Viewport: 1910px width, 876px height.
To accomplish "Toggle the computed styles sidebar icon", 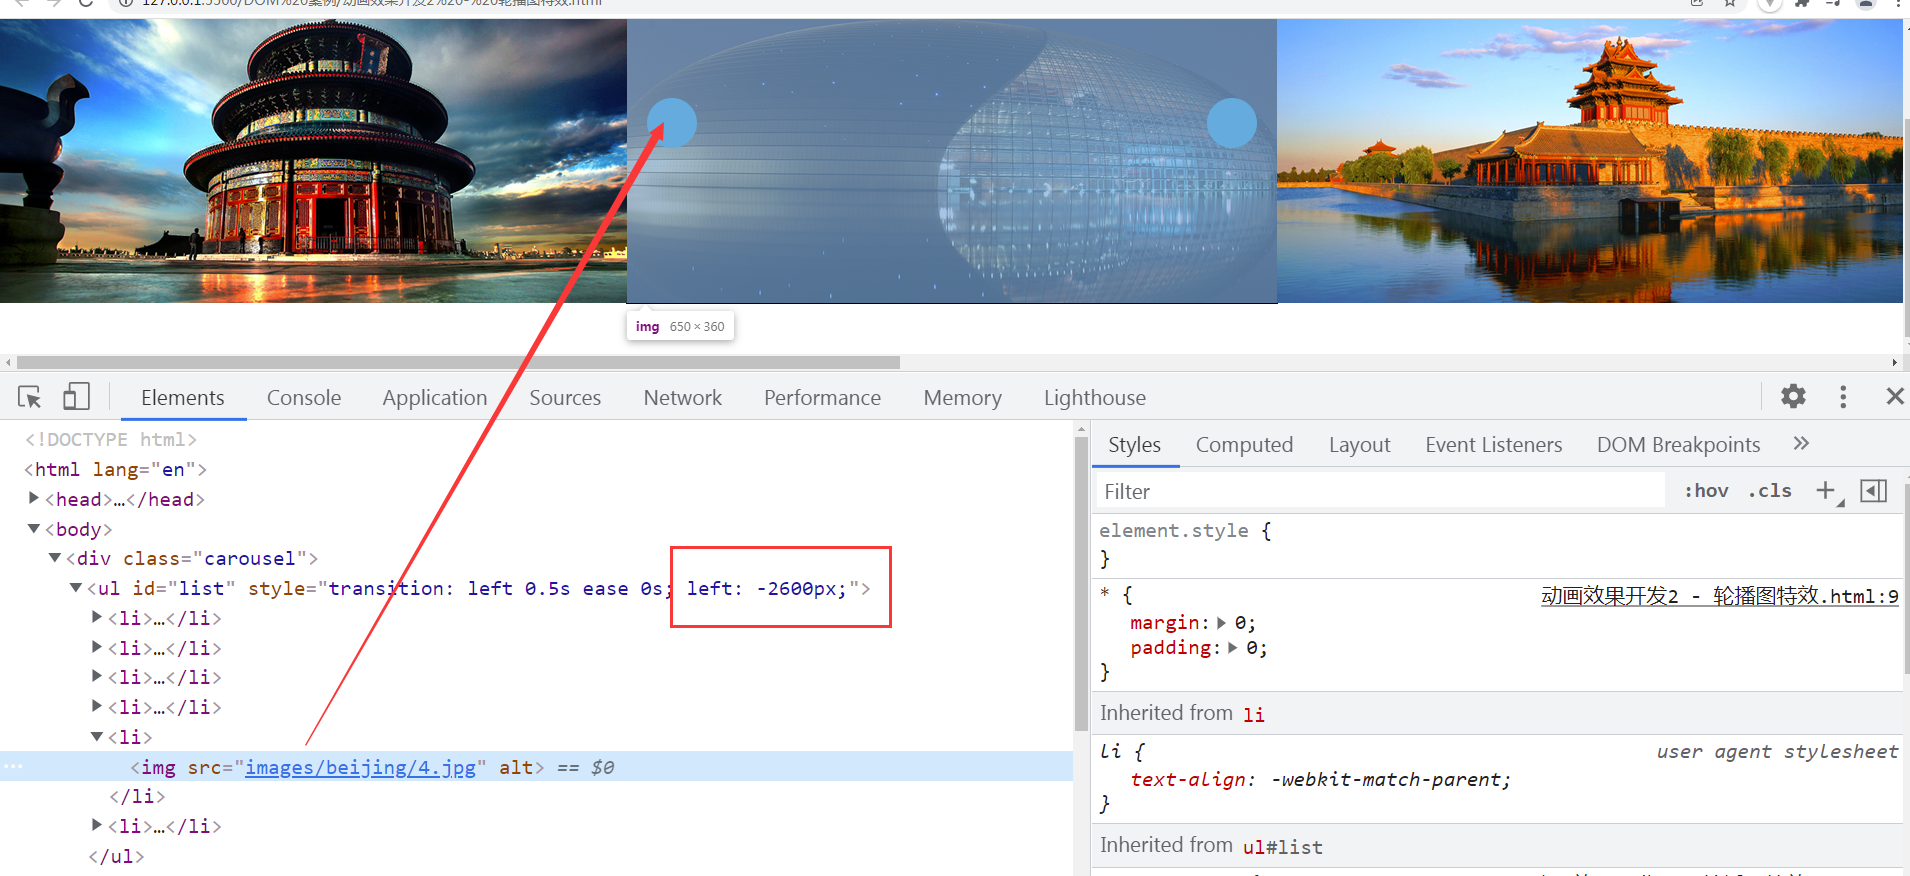I will (1873, 491).
